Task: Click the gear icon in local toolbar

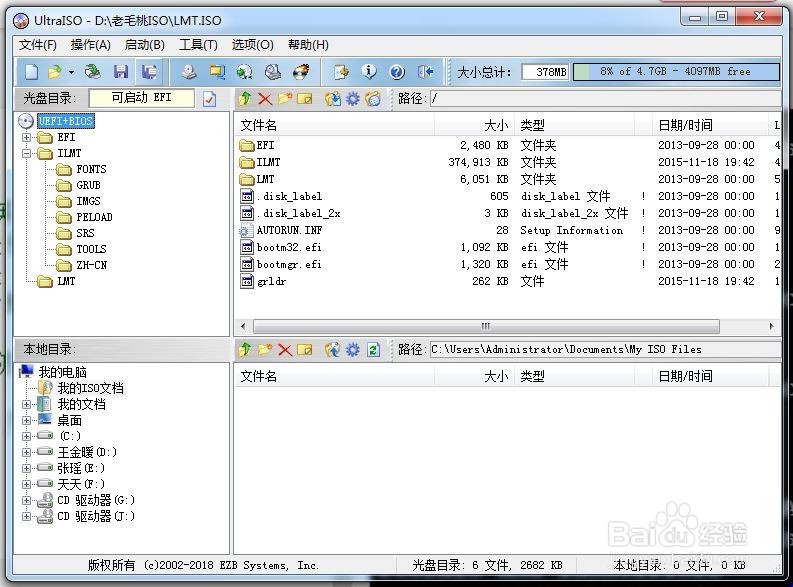Action: click(353, 349)
